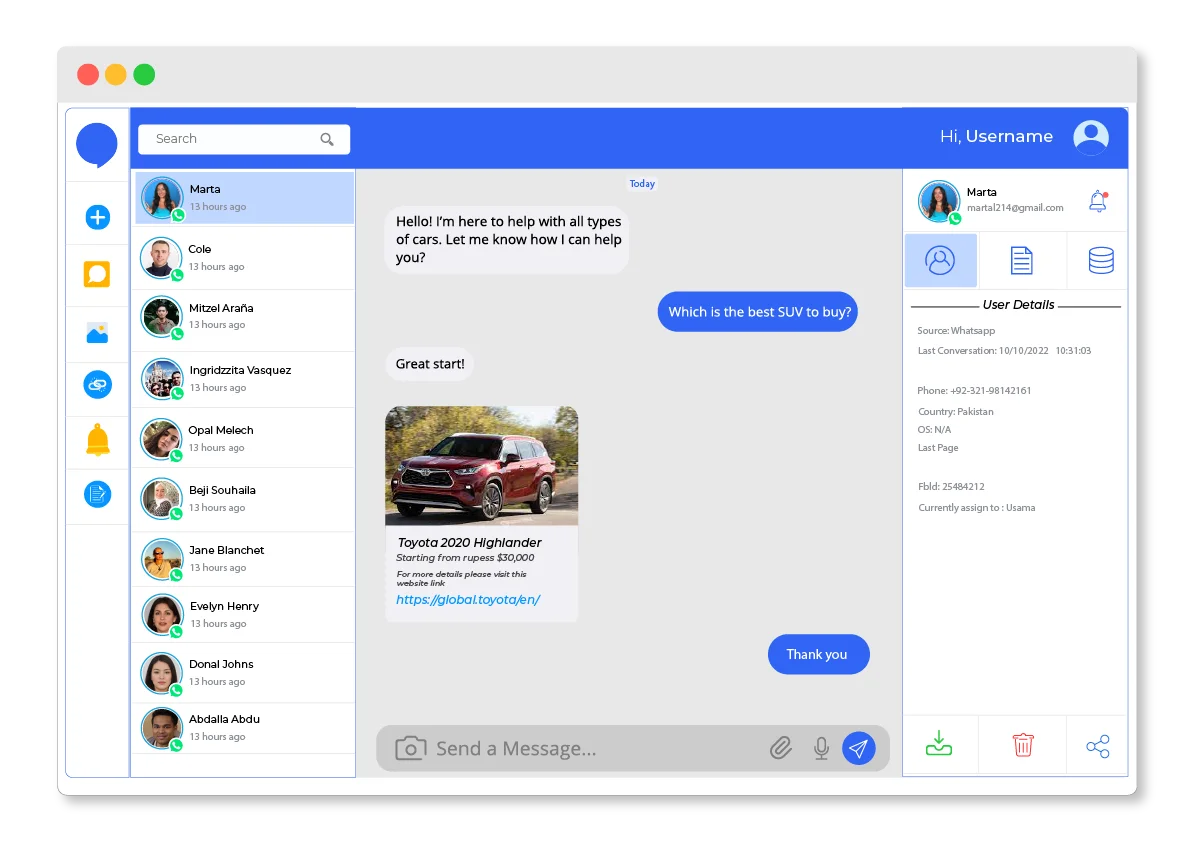Click the microphone voice message icon
The height and width of the screenshot is (857, 1204).
pos(821,748)
